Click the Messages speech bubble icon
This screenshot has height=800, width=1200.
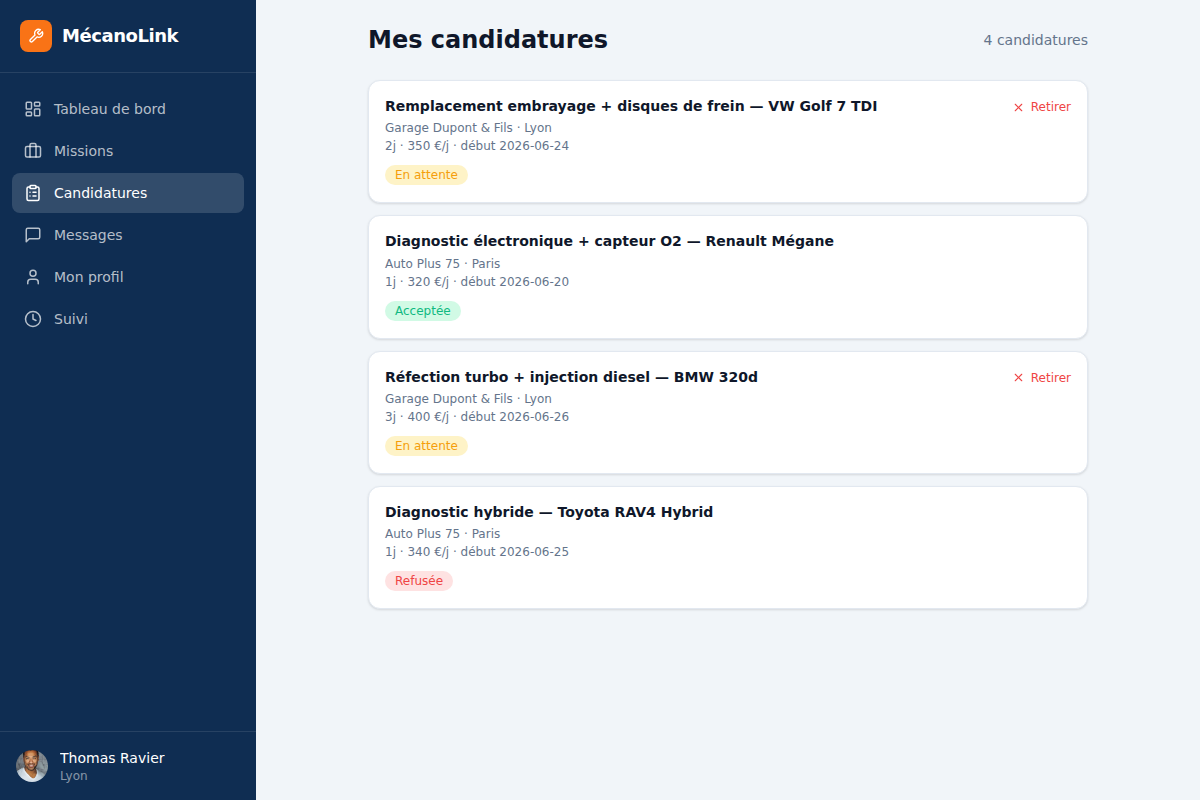pos(33,235)
